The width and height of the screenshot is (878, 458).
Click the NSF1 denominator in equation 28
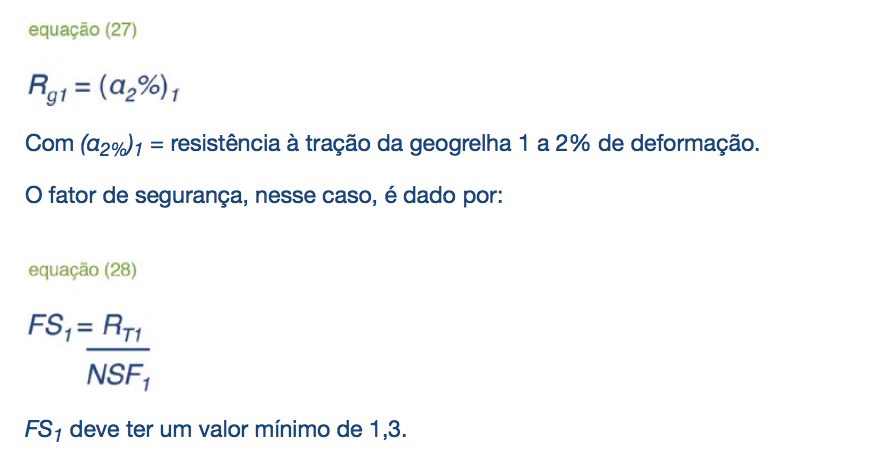pos(118,376)
